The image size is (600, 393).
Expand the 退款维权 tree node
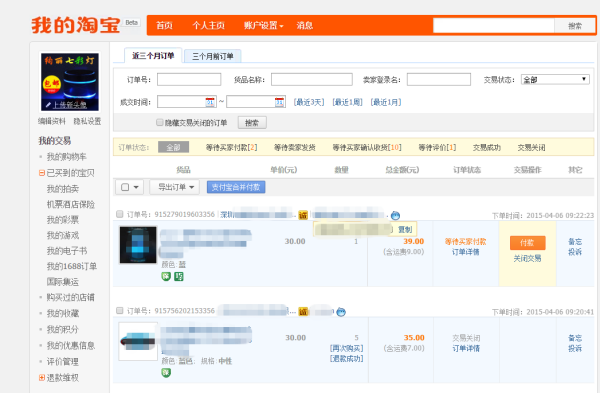point(42,378)
